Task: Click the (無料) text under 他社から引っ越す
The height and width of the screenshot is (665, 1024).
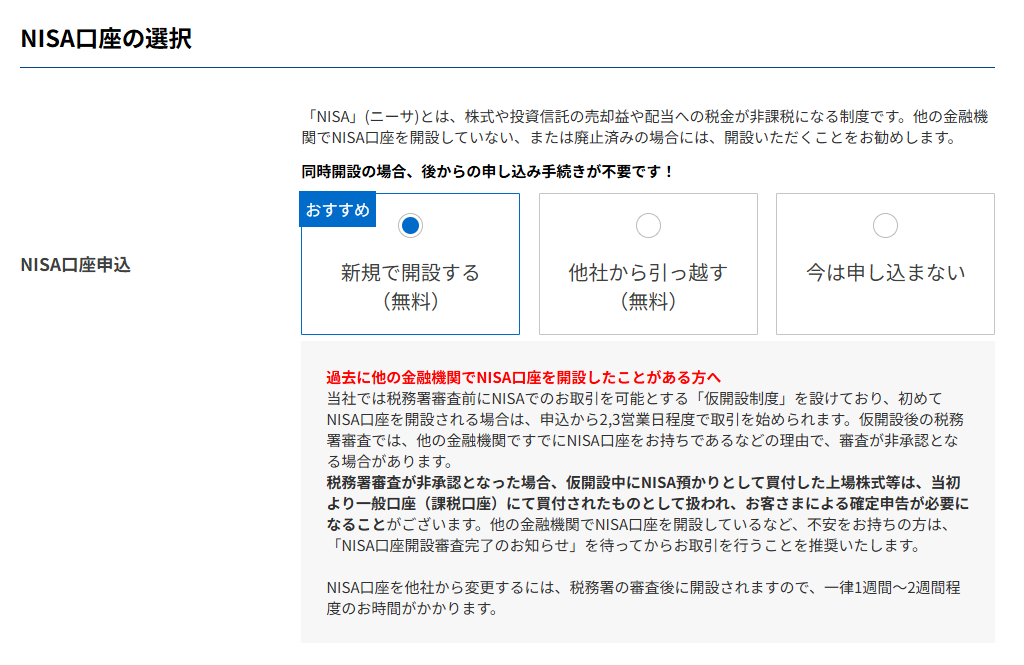Action: 648,301
